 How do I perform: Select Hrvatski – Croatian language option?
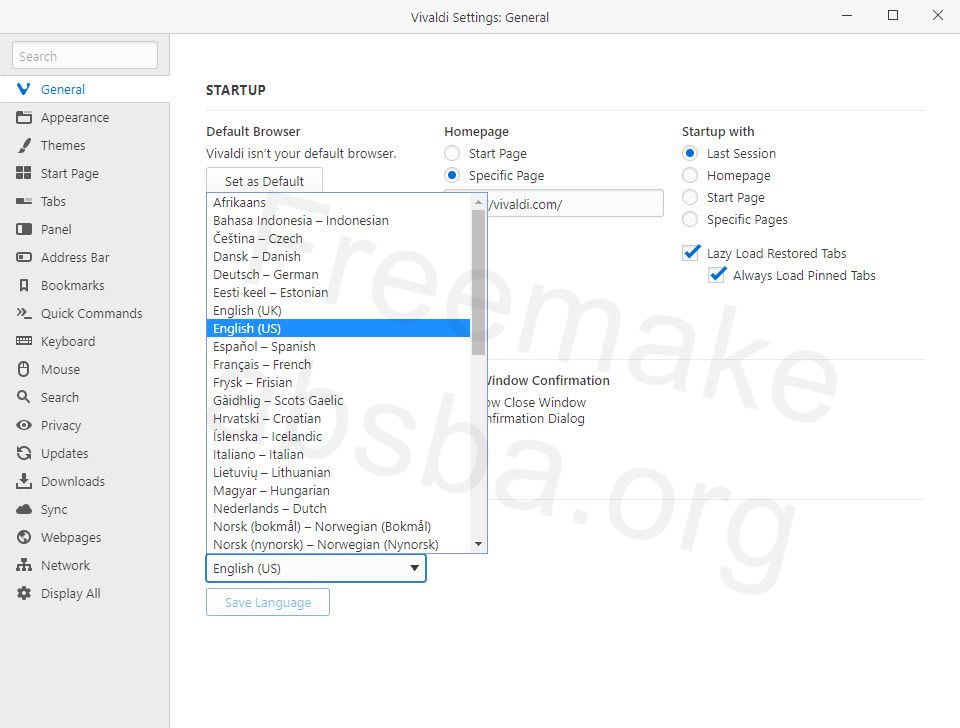coord(339,418)
